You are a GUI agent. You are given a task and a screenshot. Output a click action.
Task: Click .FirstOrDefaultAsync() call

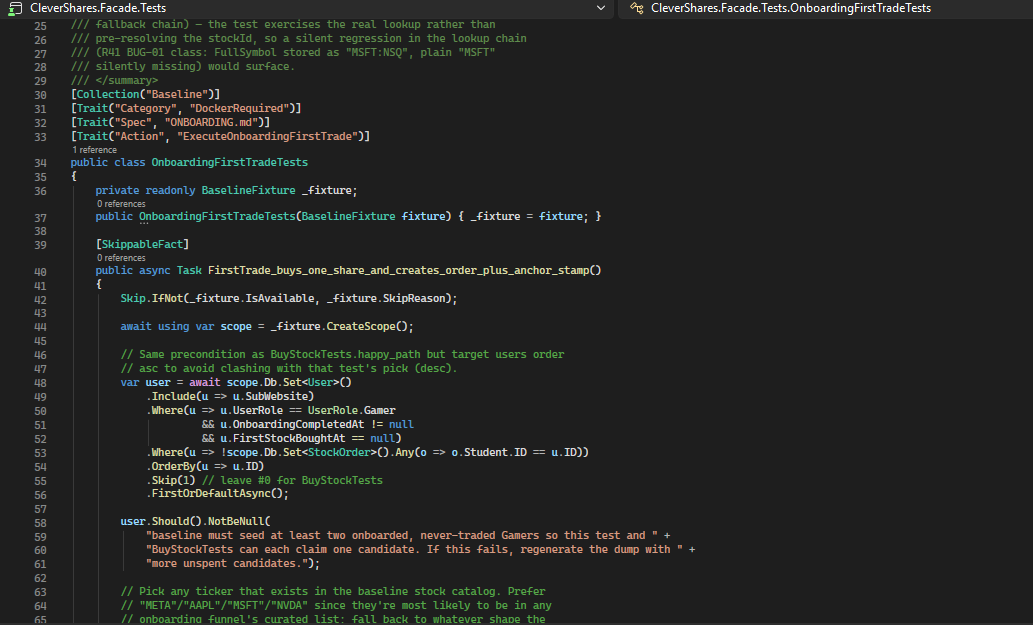[217, 493]
